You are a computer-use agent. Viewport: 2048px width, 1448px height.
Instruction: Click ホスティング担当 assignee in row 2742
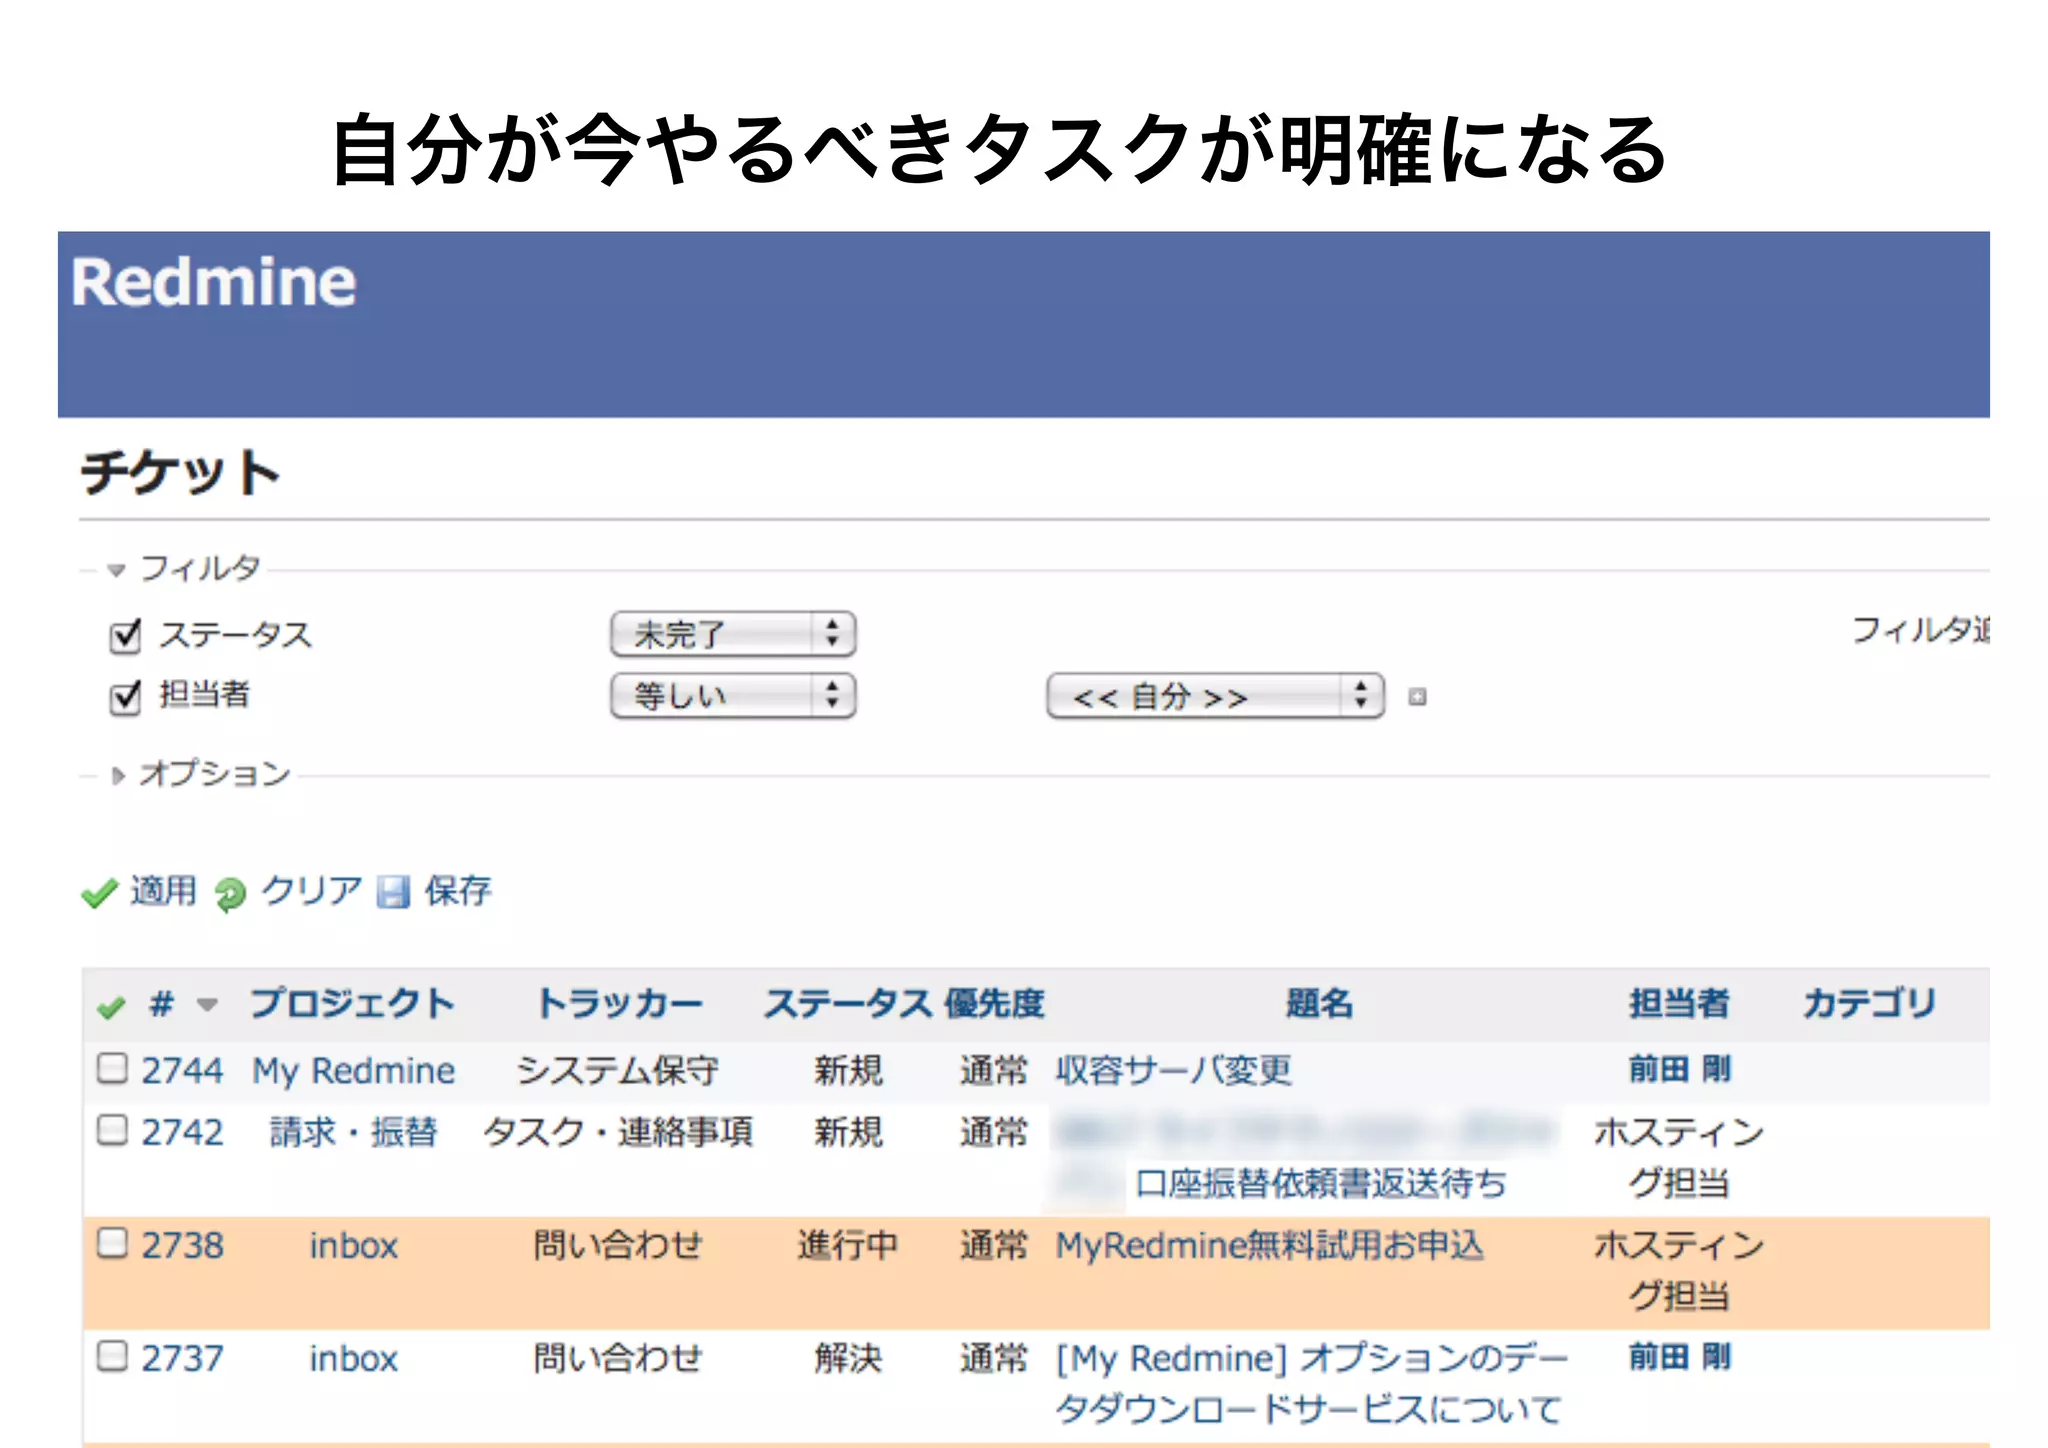click(1679, 1157)
